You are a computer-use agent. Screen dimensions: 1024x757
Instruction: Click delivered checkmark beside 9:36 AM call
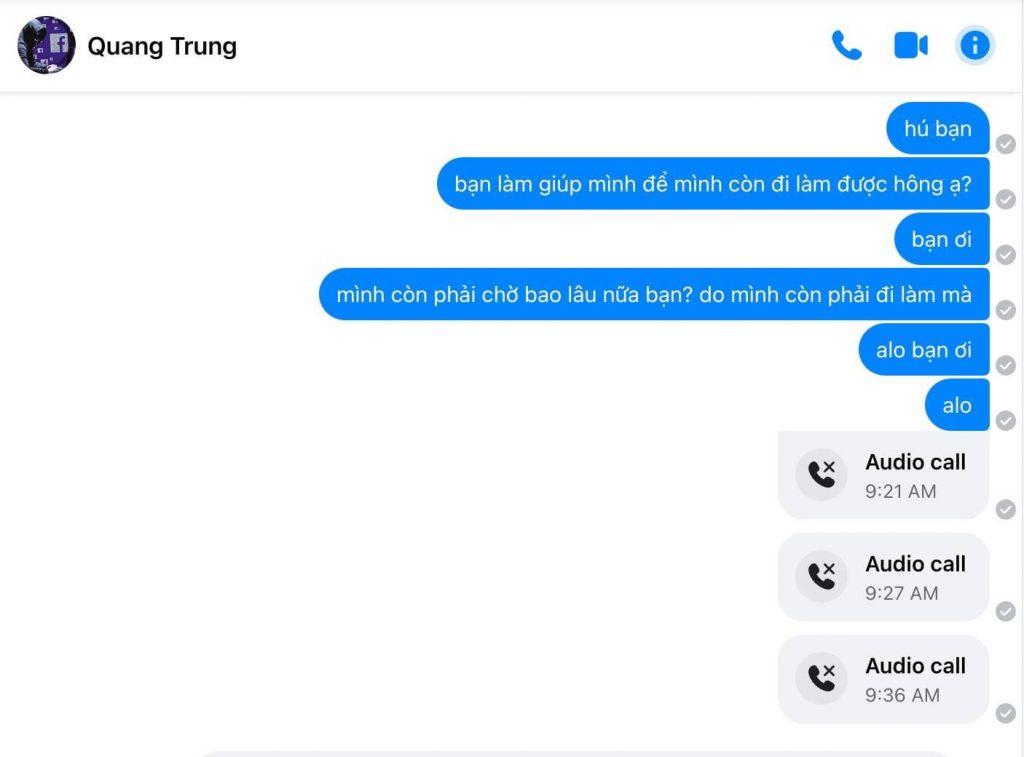tap(1006, 713)
